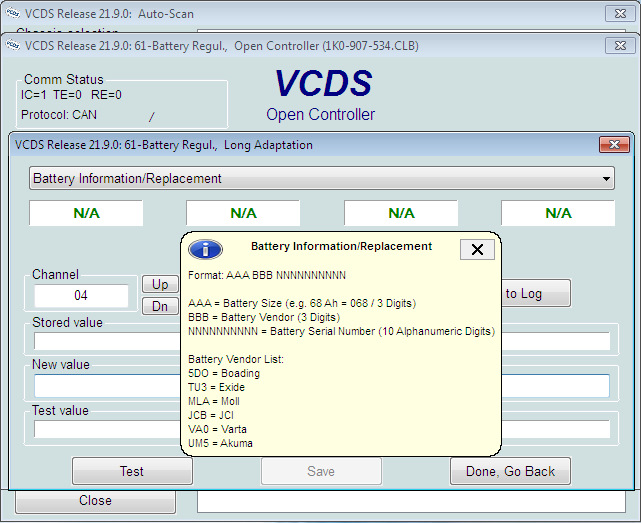Click the 'UM5 = Akuma' vendor entry
Image resolution: width=641 pixels, height=523 pixels.
220,443
